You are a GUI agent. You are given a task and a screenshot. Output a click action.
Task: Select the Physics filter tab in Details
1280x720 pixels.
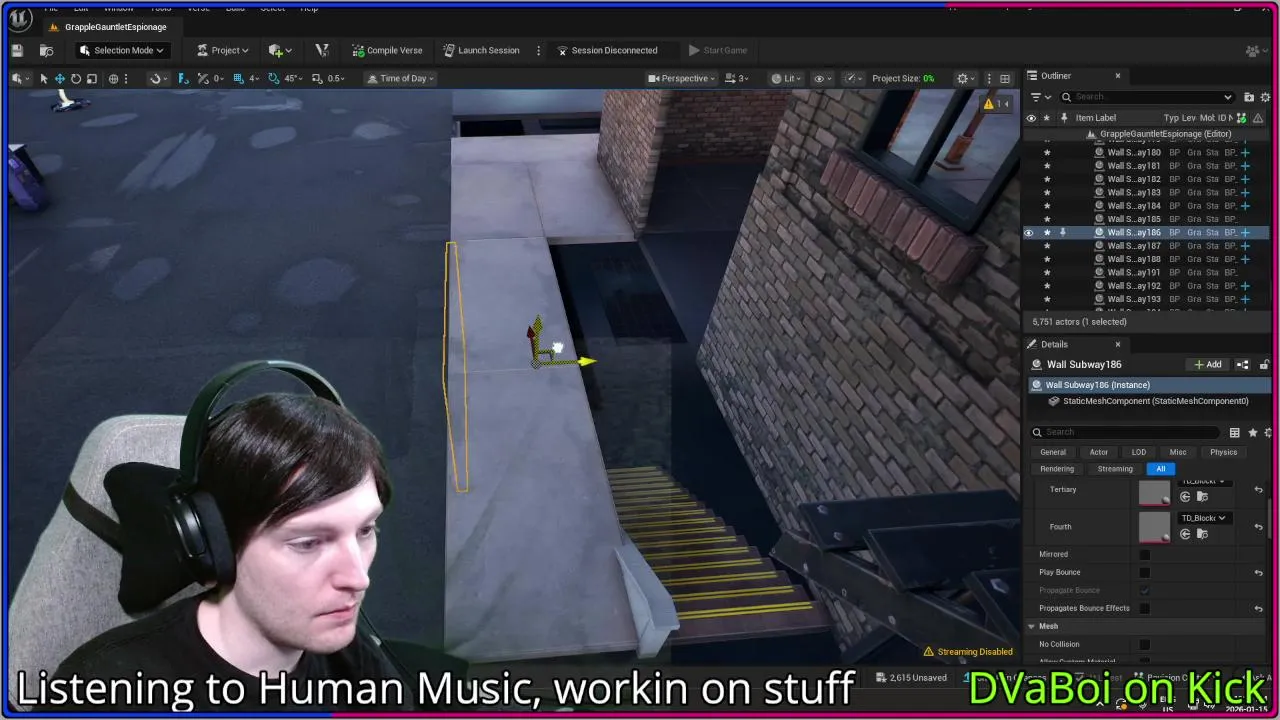point(1223,452)
